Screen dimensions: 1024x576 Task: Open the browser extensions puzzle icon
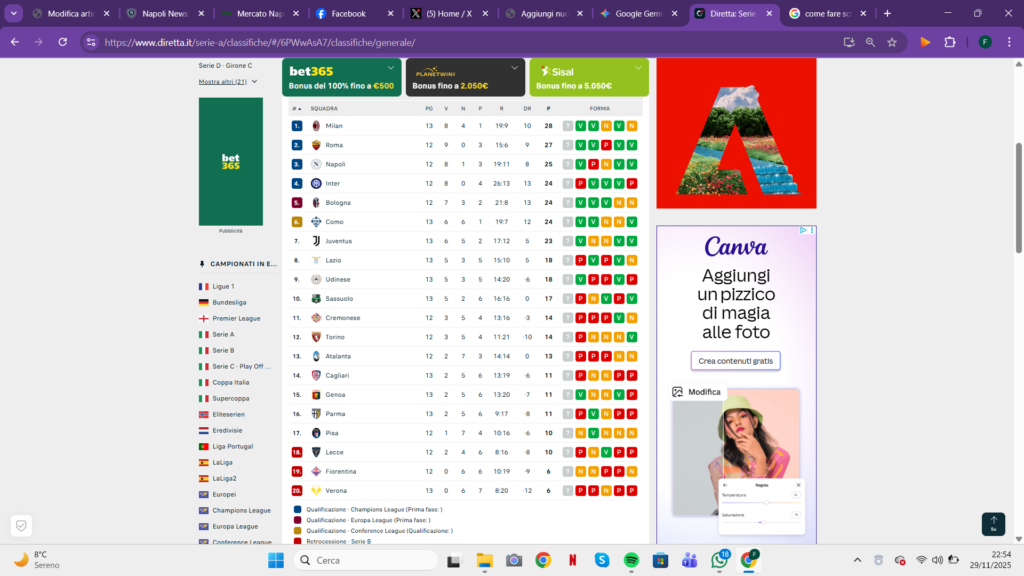click(950, 42)
